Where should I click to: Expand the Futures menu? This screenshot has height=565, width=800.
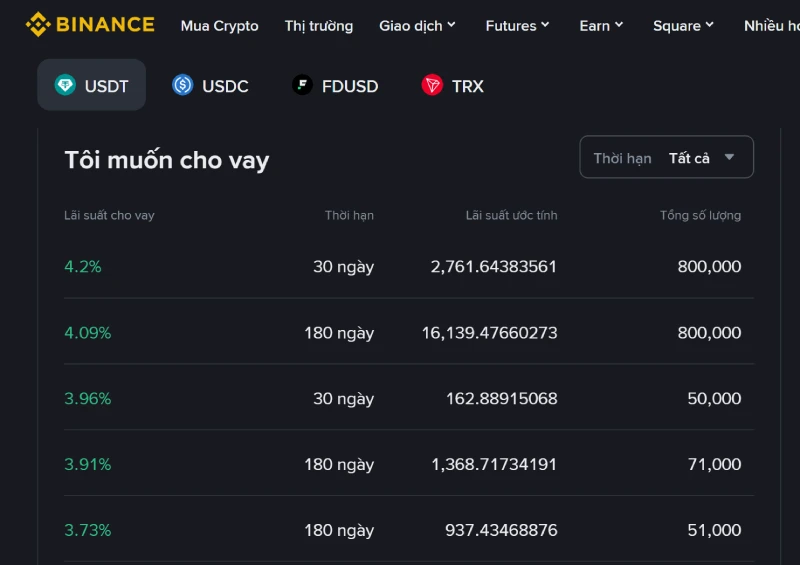tap(517, 26)
